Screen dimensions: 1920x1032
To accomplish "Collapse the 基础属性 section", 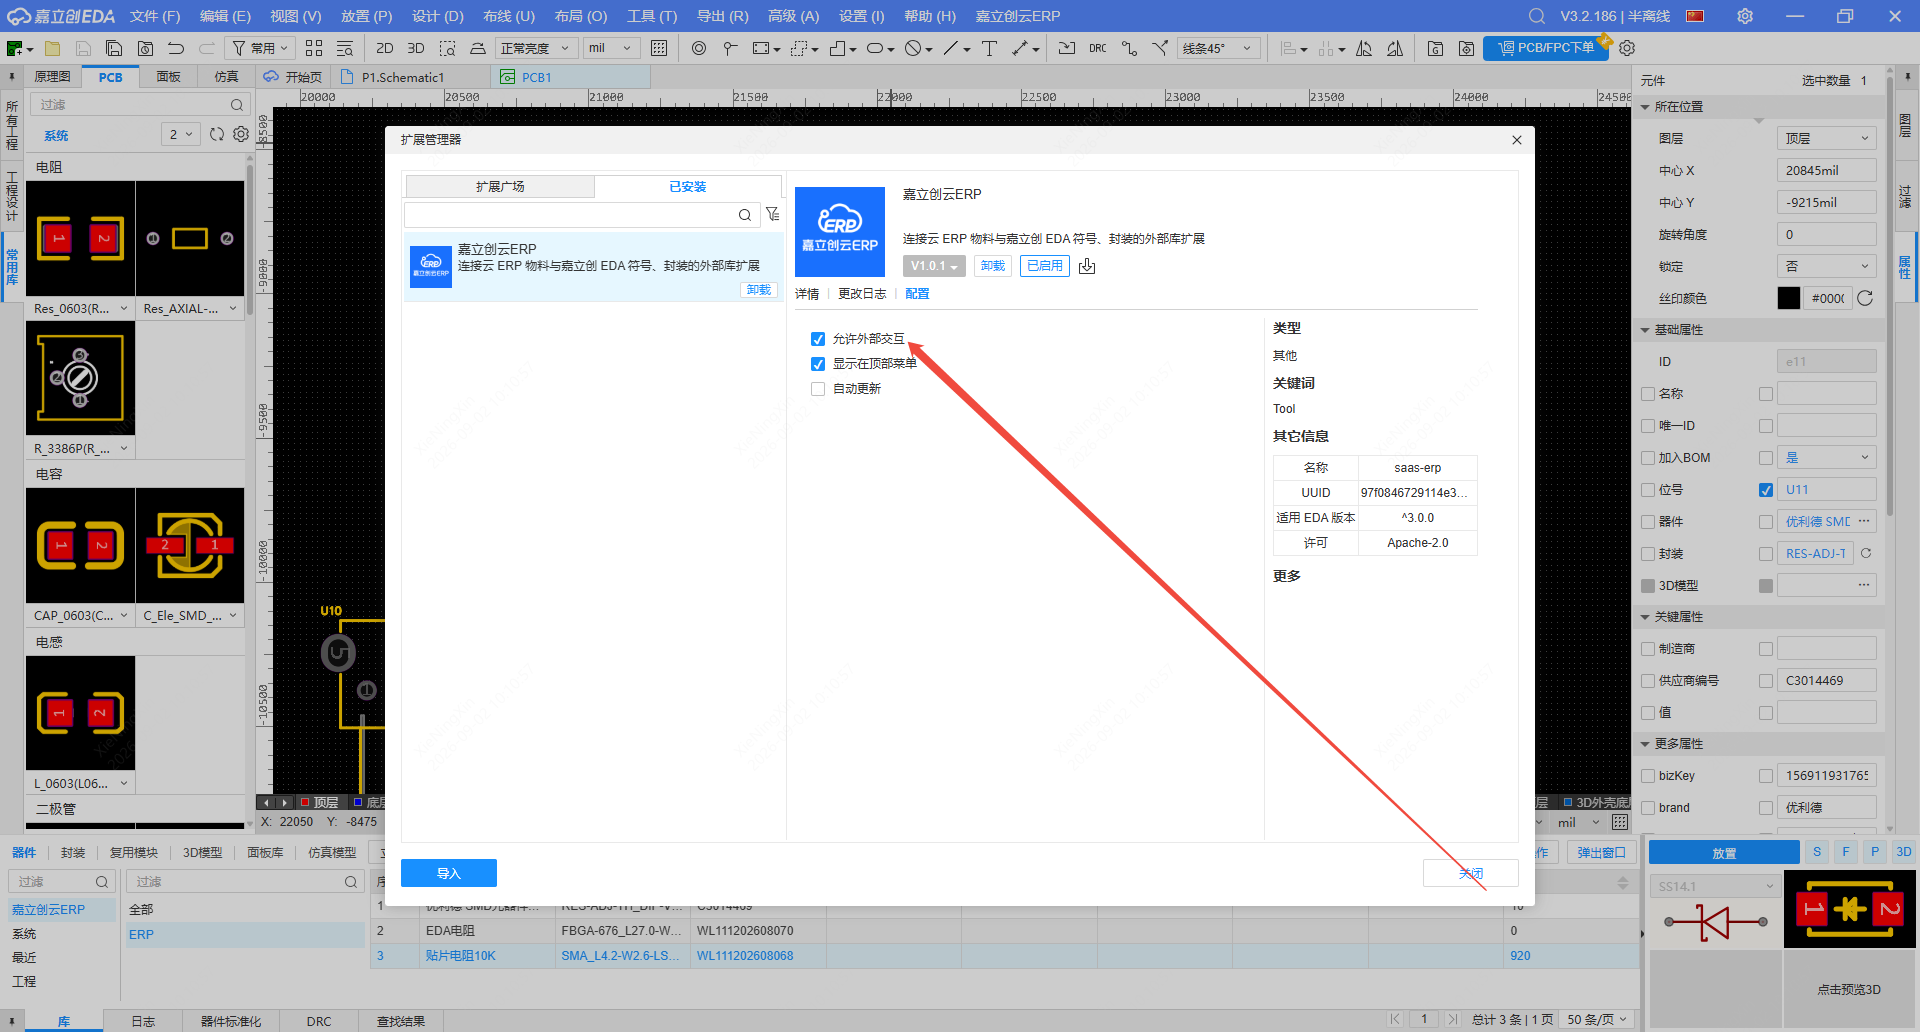I will (x=1645, y=330).
